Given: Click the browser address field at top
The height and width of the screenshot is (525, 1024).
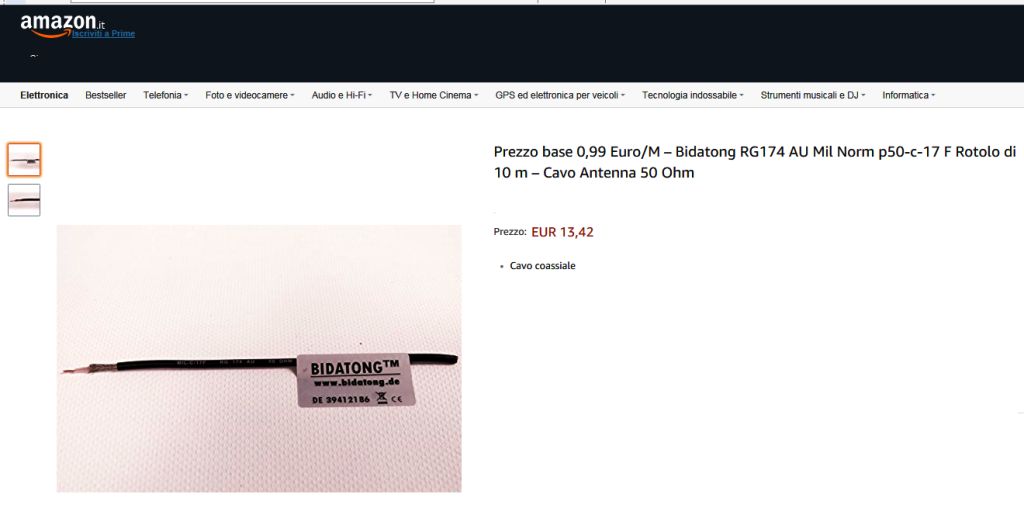Looking at the screenshot, I should [252, 1].
